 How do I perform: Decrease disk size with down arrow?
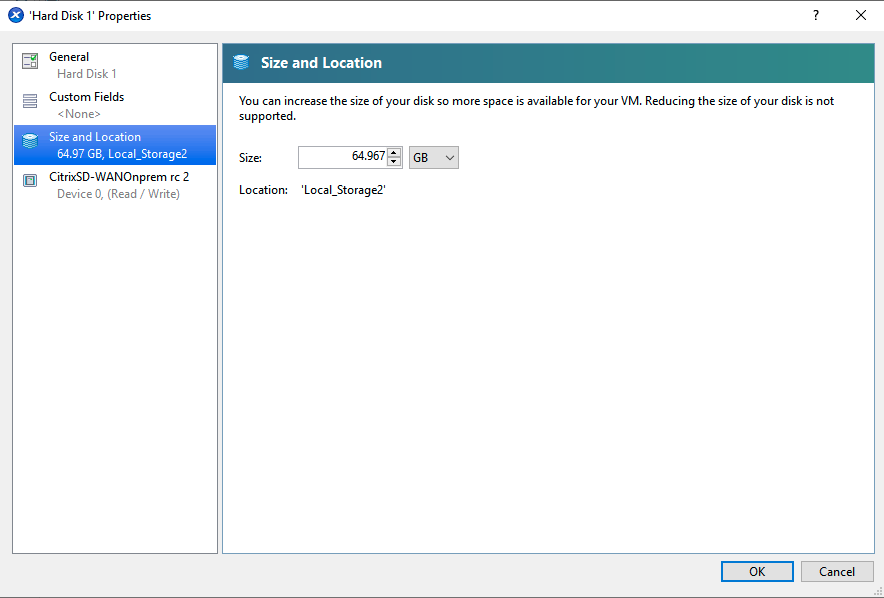[395, 162]
